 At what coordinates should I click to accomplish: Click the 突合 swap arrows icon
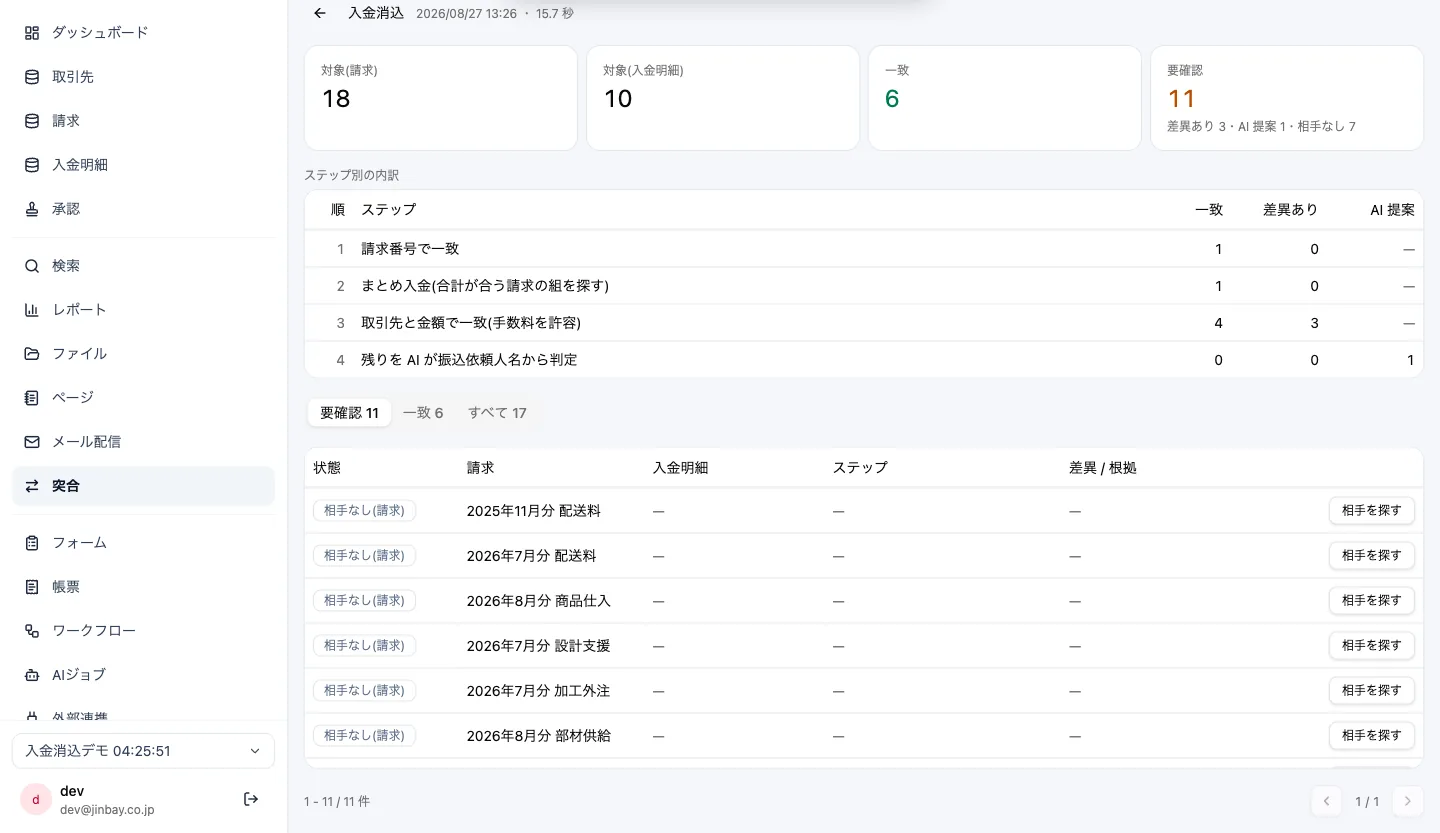coord(32,486)
